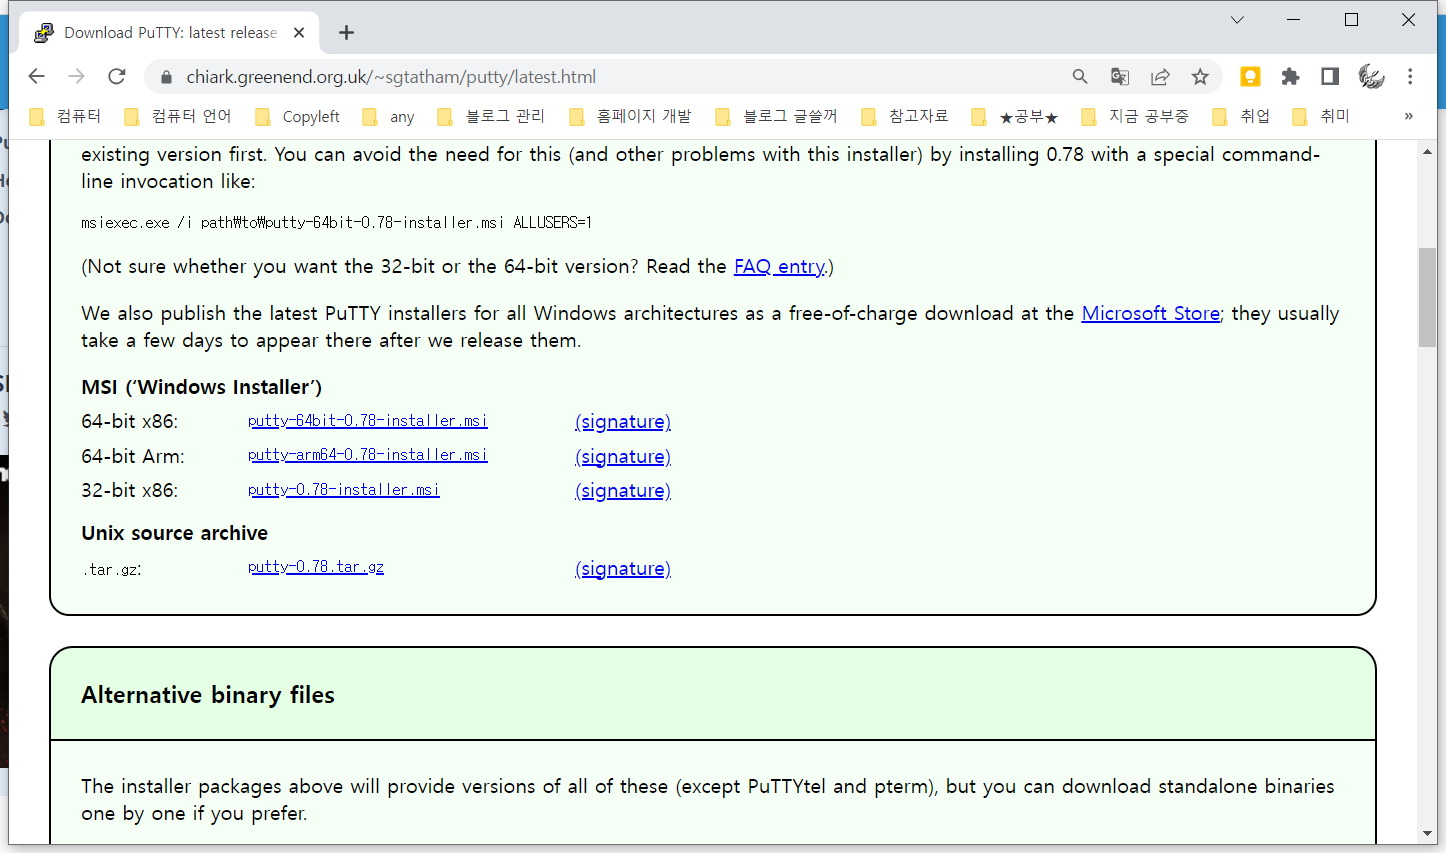This screenshot has width=1446, height=853.
Task: Open the yellow extension icon
Action: coord(1250,77)
